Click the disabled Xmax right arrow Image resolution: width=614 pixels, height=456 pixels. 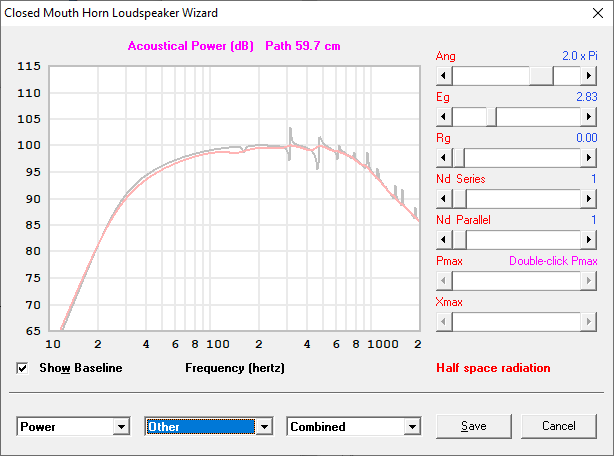click(x=589, y=322)
